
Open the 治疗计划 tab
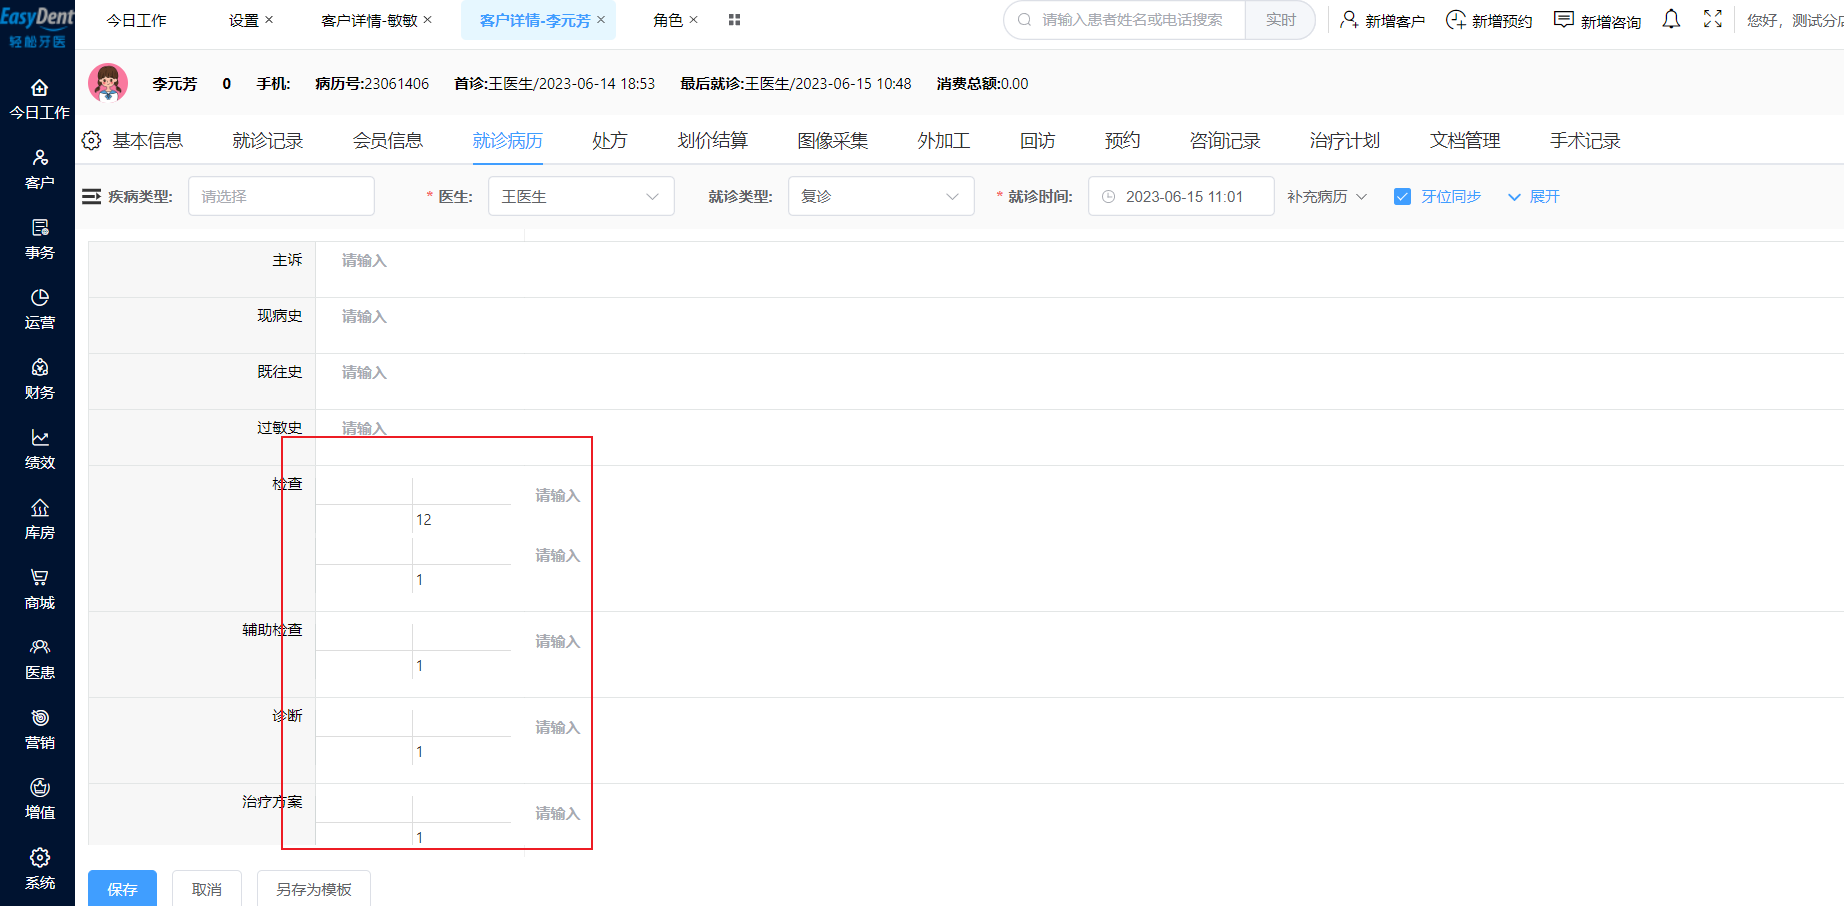(x=1345, y=141)
